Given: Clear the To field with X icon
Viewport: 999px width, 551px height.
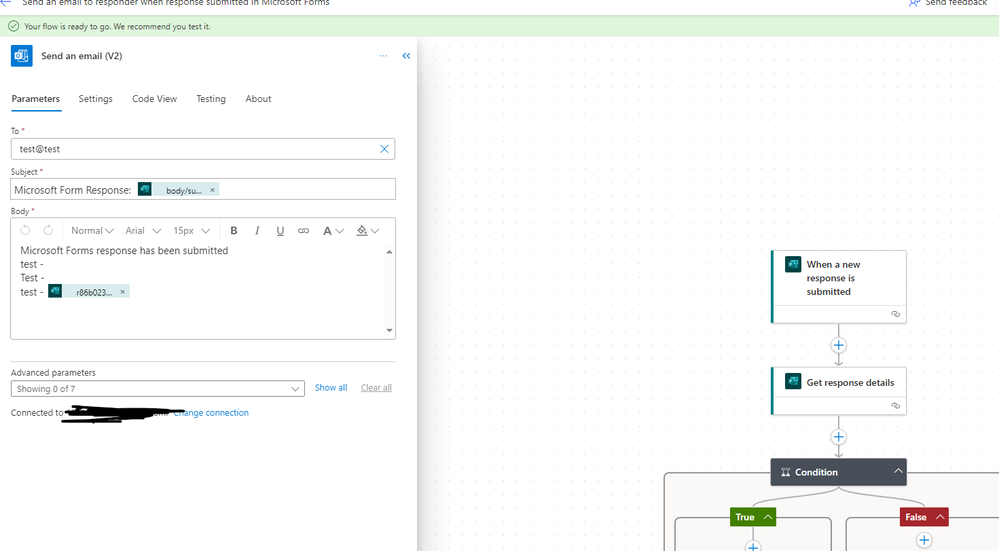Looking at the screenshot, I should [384, 149].
